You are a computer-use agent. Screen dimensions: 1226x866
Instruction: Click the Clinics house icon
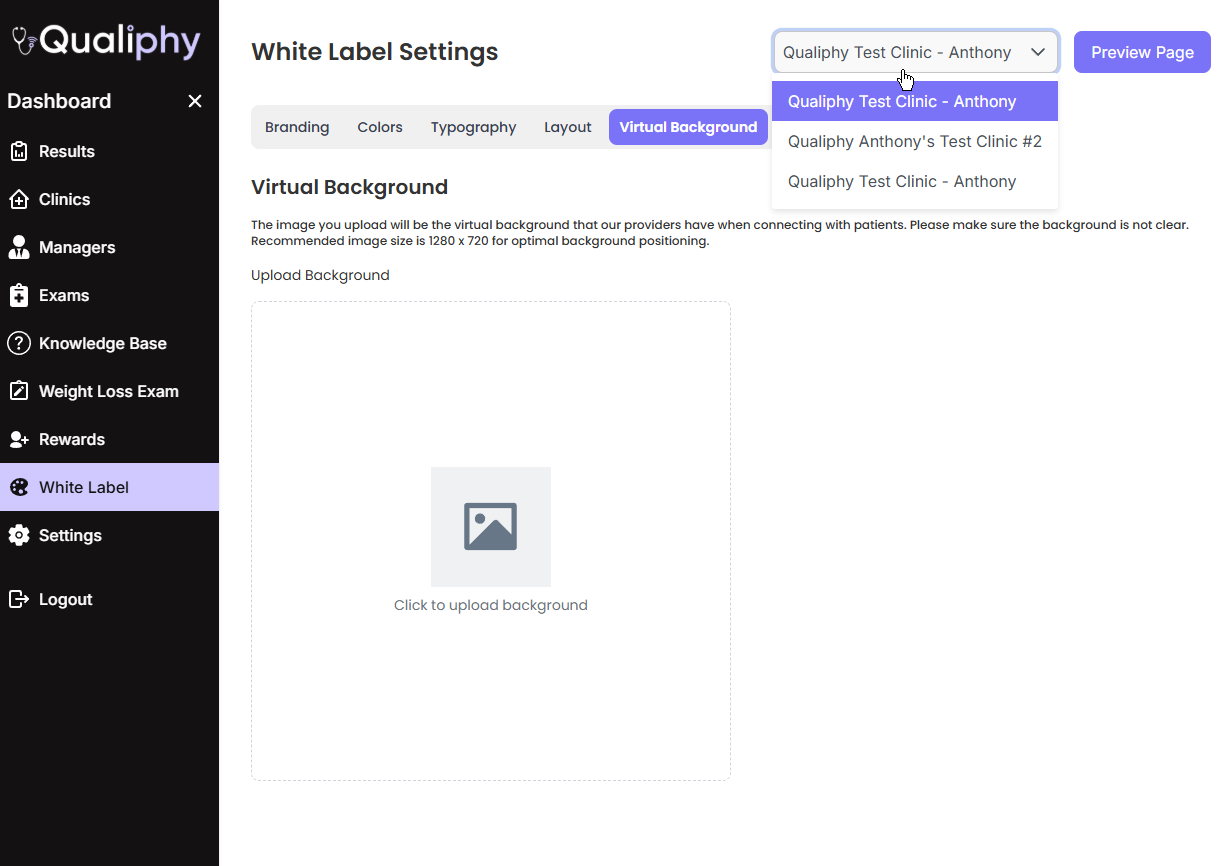click(x=18, y=199)
